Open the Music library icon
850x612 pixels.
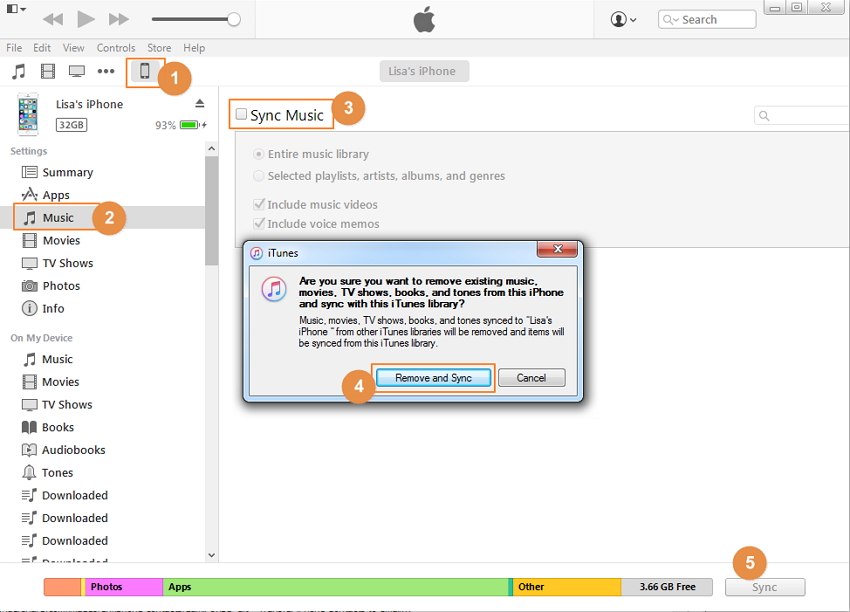coord(19,71)
